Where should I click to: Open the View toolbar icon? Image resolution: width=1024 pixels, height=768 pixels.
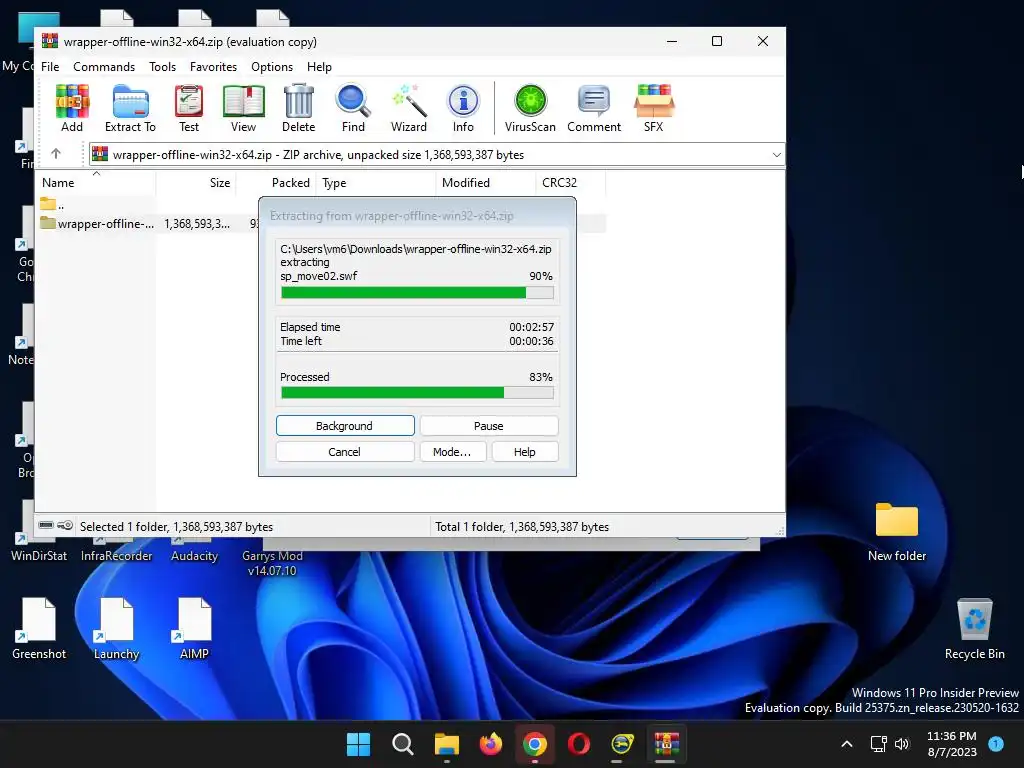pos(243,108)
